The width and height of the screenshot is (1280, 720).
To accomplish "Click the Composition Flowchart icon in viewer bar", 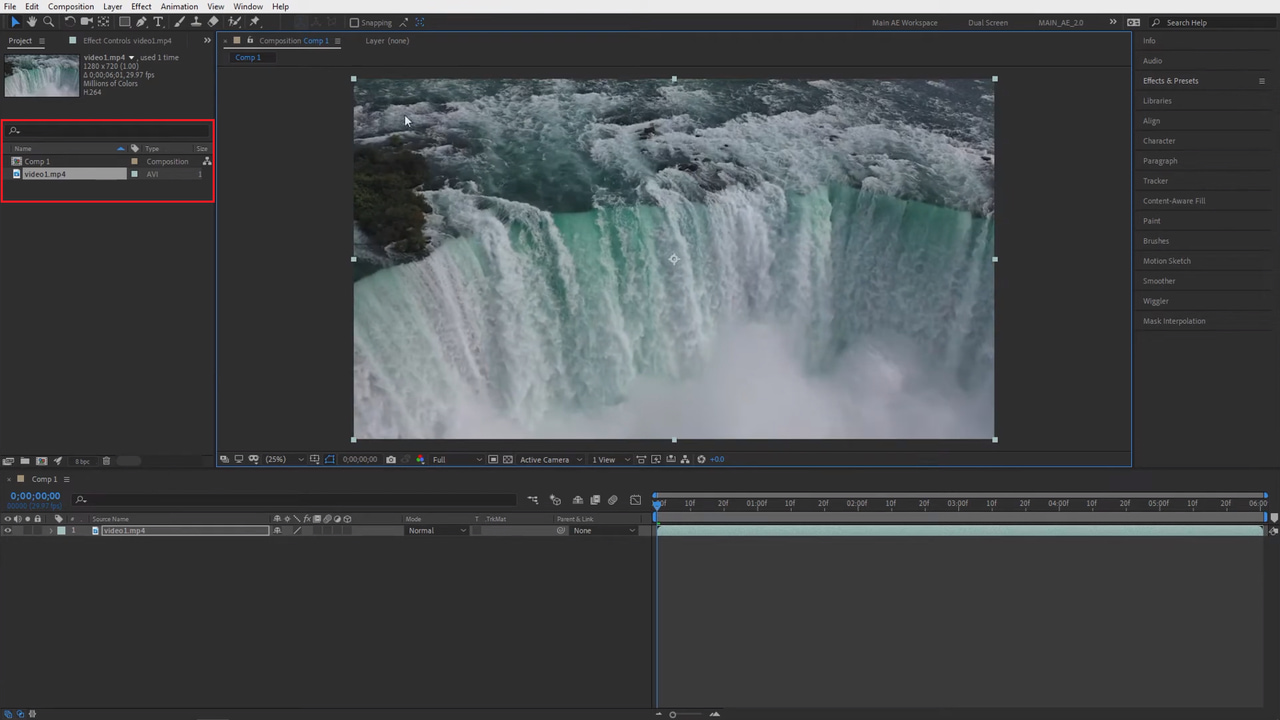I will pos(685,460).
